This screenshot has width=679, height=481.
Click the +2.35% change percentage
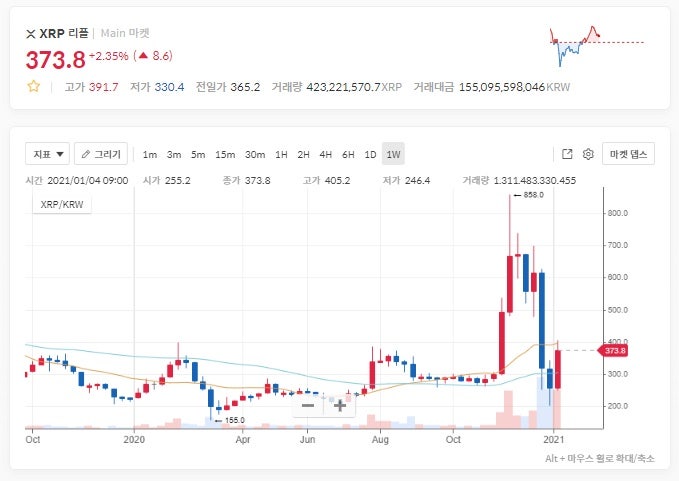109,56
